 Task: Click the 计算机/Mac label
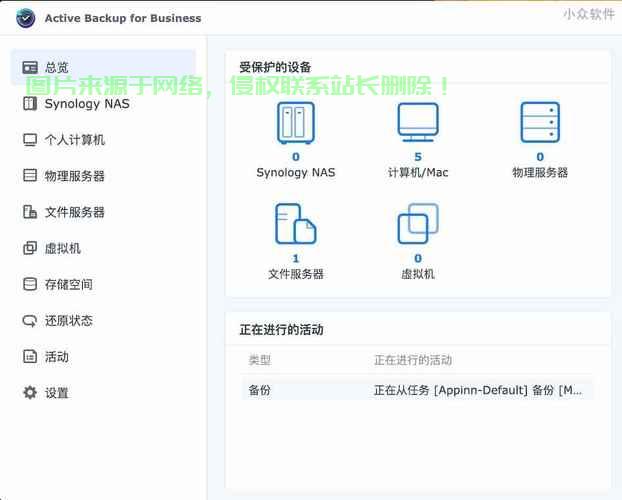pyautogui.click(x=418, y=173)
